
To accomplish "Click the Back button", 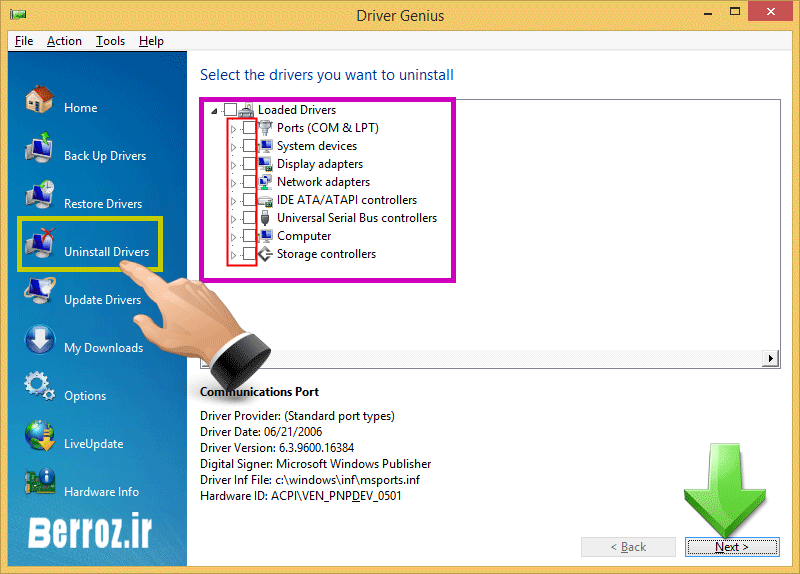I will pyautogui.click(x=628, y=547).
